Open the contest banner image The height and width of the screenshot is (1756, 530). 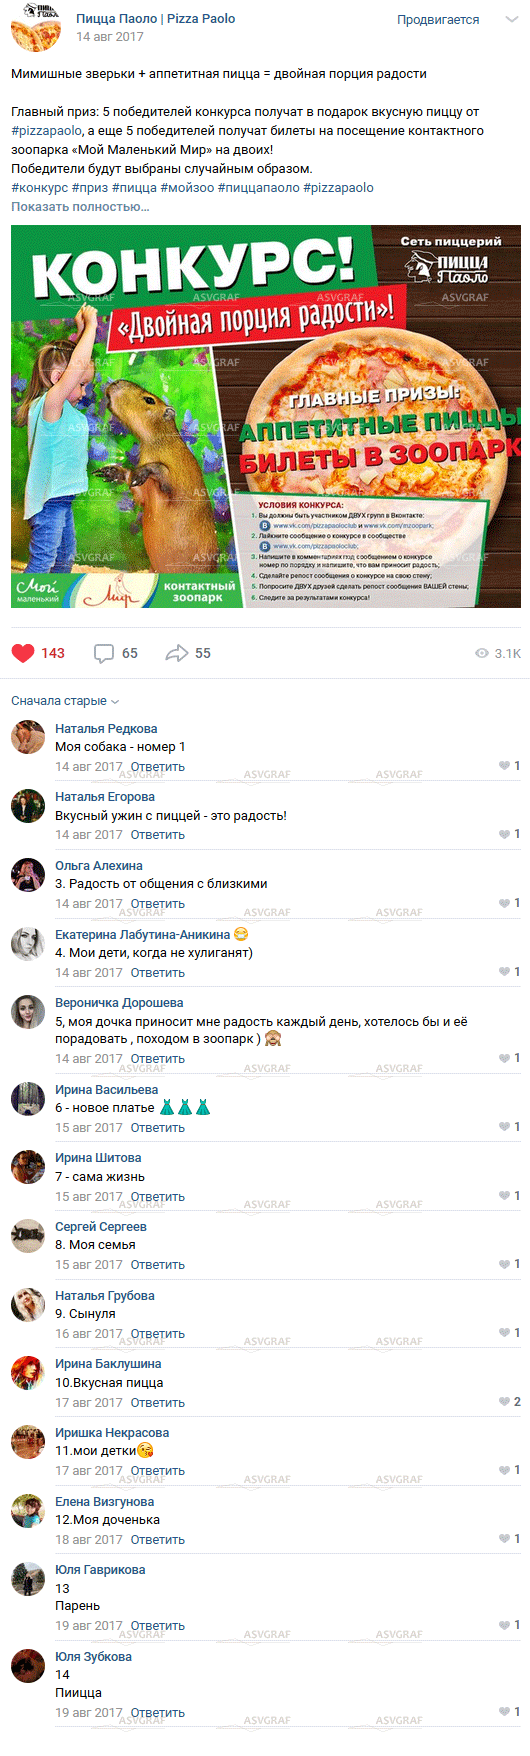pyautogui.click(x=266, y=416)
